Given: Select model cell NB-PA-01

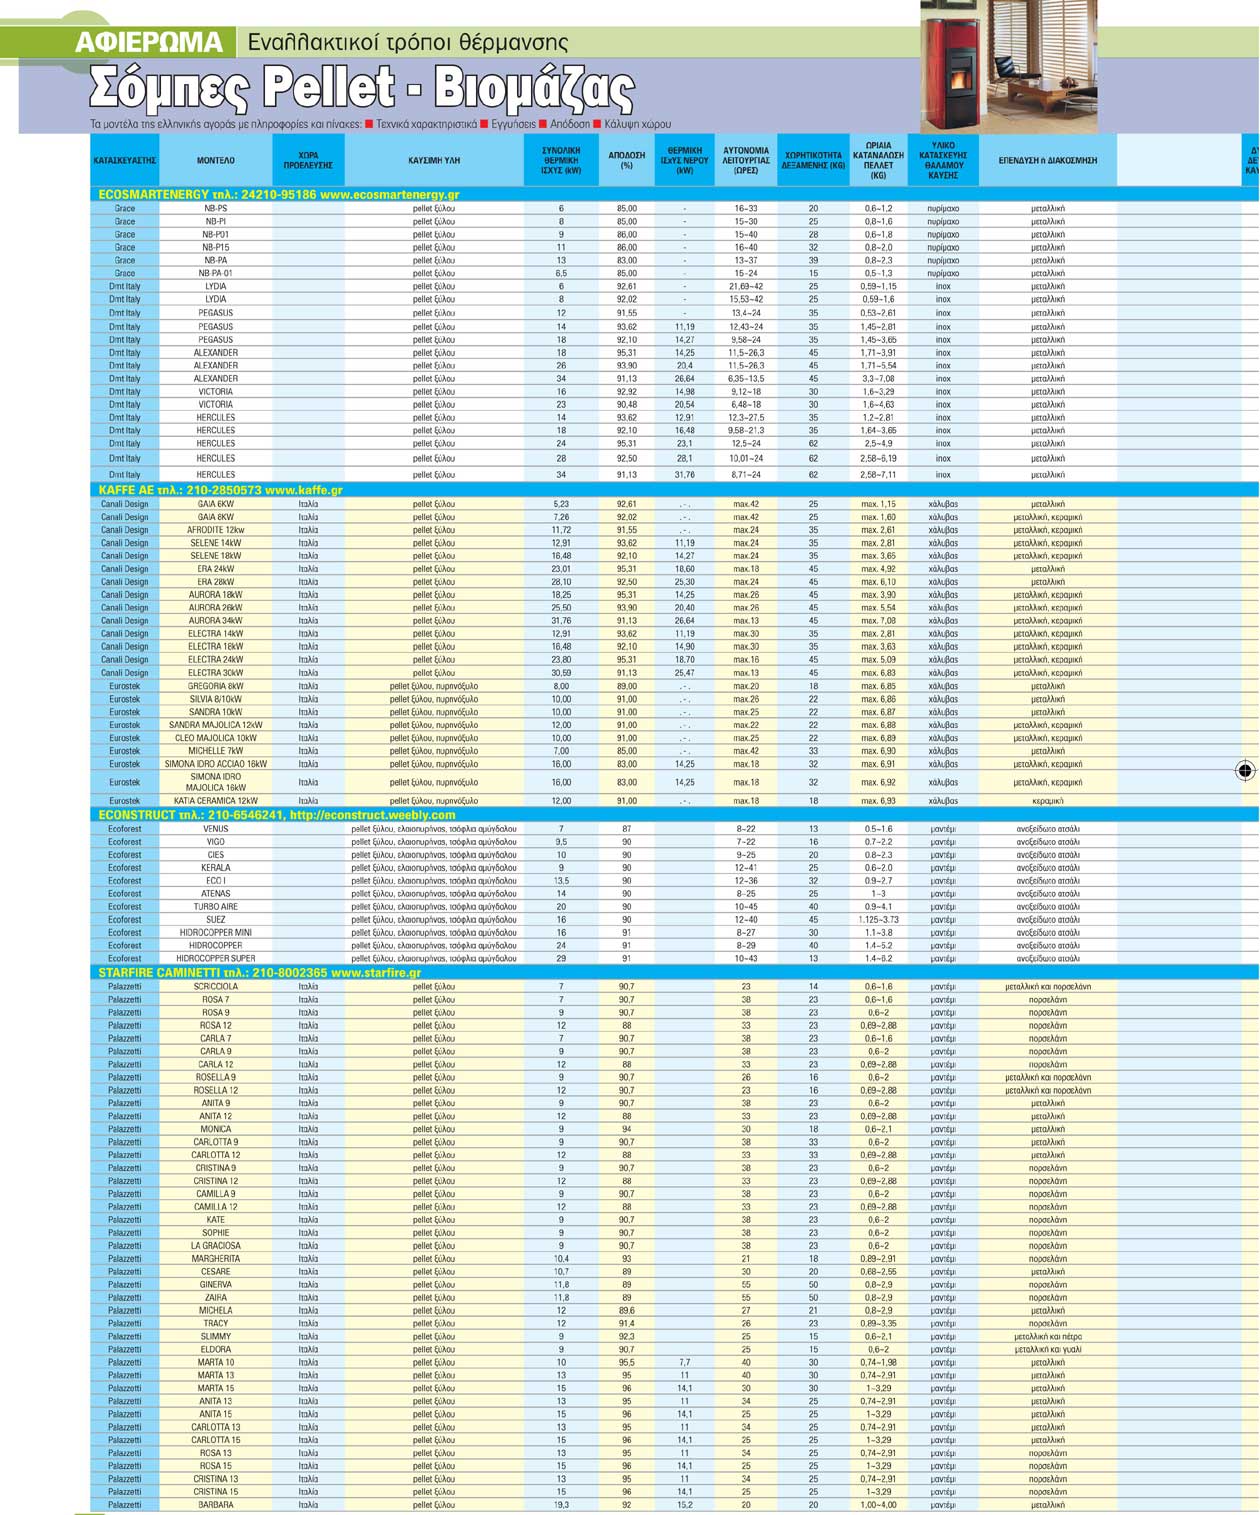Looking at the screenshot, I should (x=215, y=273).
